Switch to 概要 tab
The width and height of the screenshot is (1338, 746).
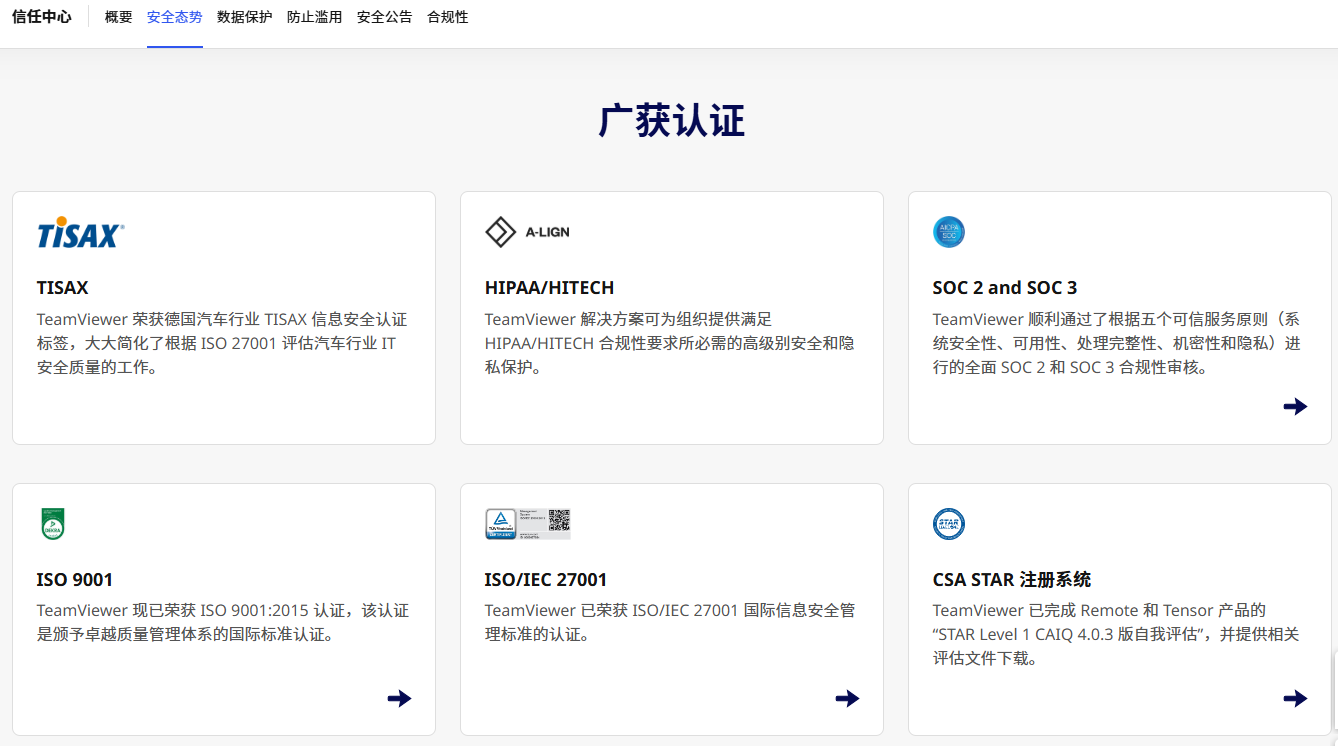point(119,17)
